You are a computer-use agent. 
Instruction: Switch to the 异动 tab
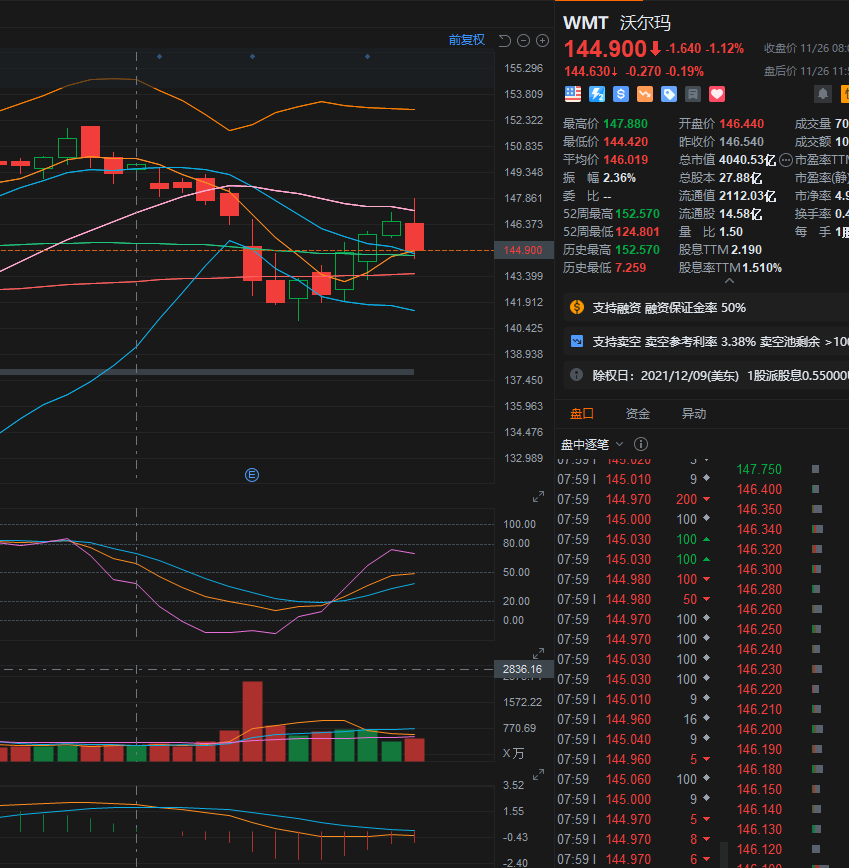(x=693, y=414)
